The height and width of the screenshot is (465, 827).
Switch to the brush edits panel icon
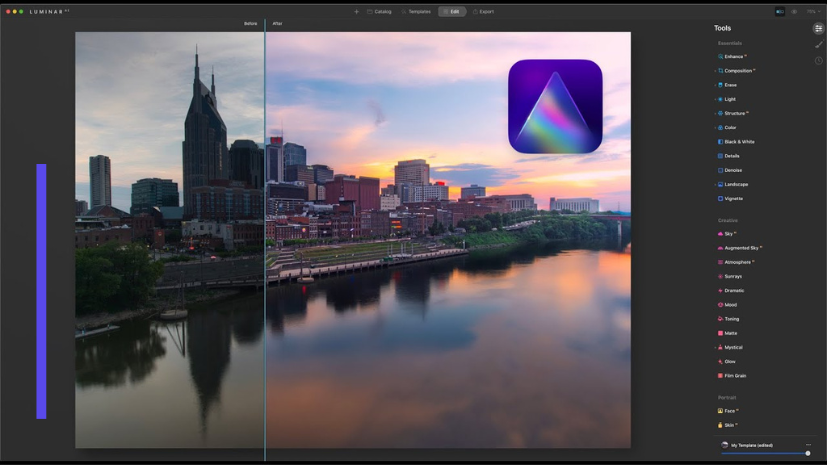(819, 45)
